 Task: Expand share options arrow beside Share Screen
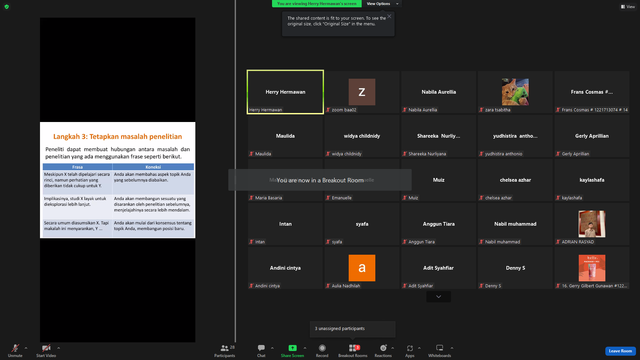(x=305, y=348)
